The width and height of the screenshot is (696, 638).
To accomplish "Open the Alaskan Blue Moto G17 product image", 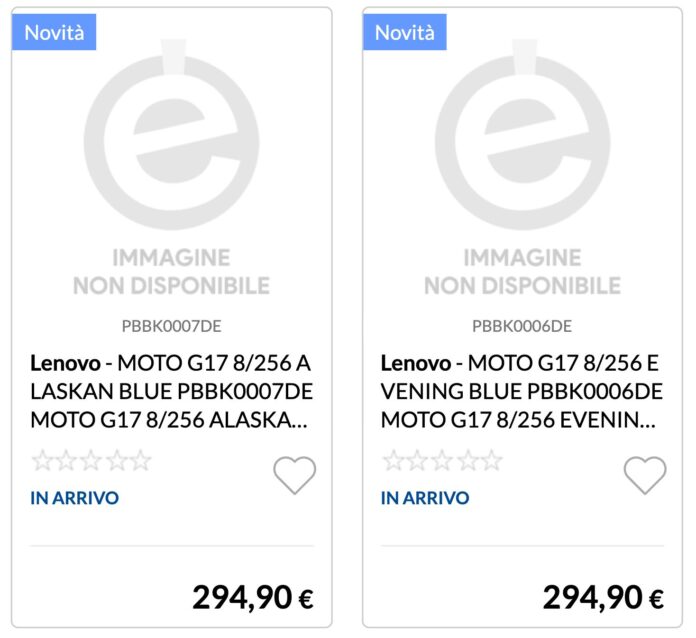I will pos(171,170).
